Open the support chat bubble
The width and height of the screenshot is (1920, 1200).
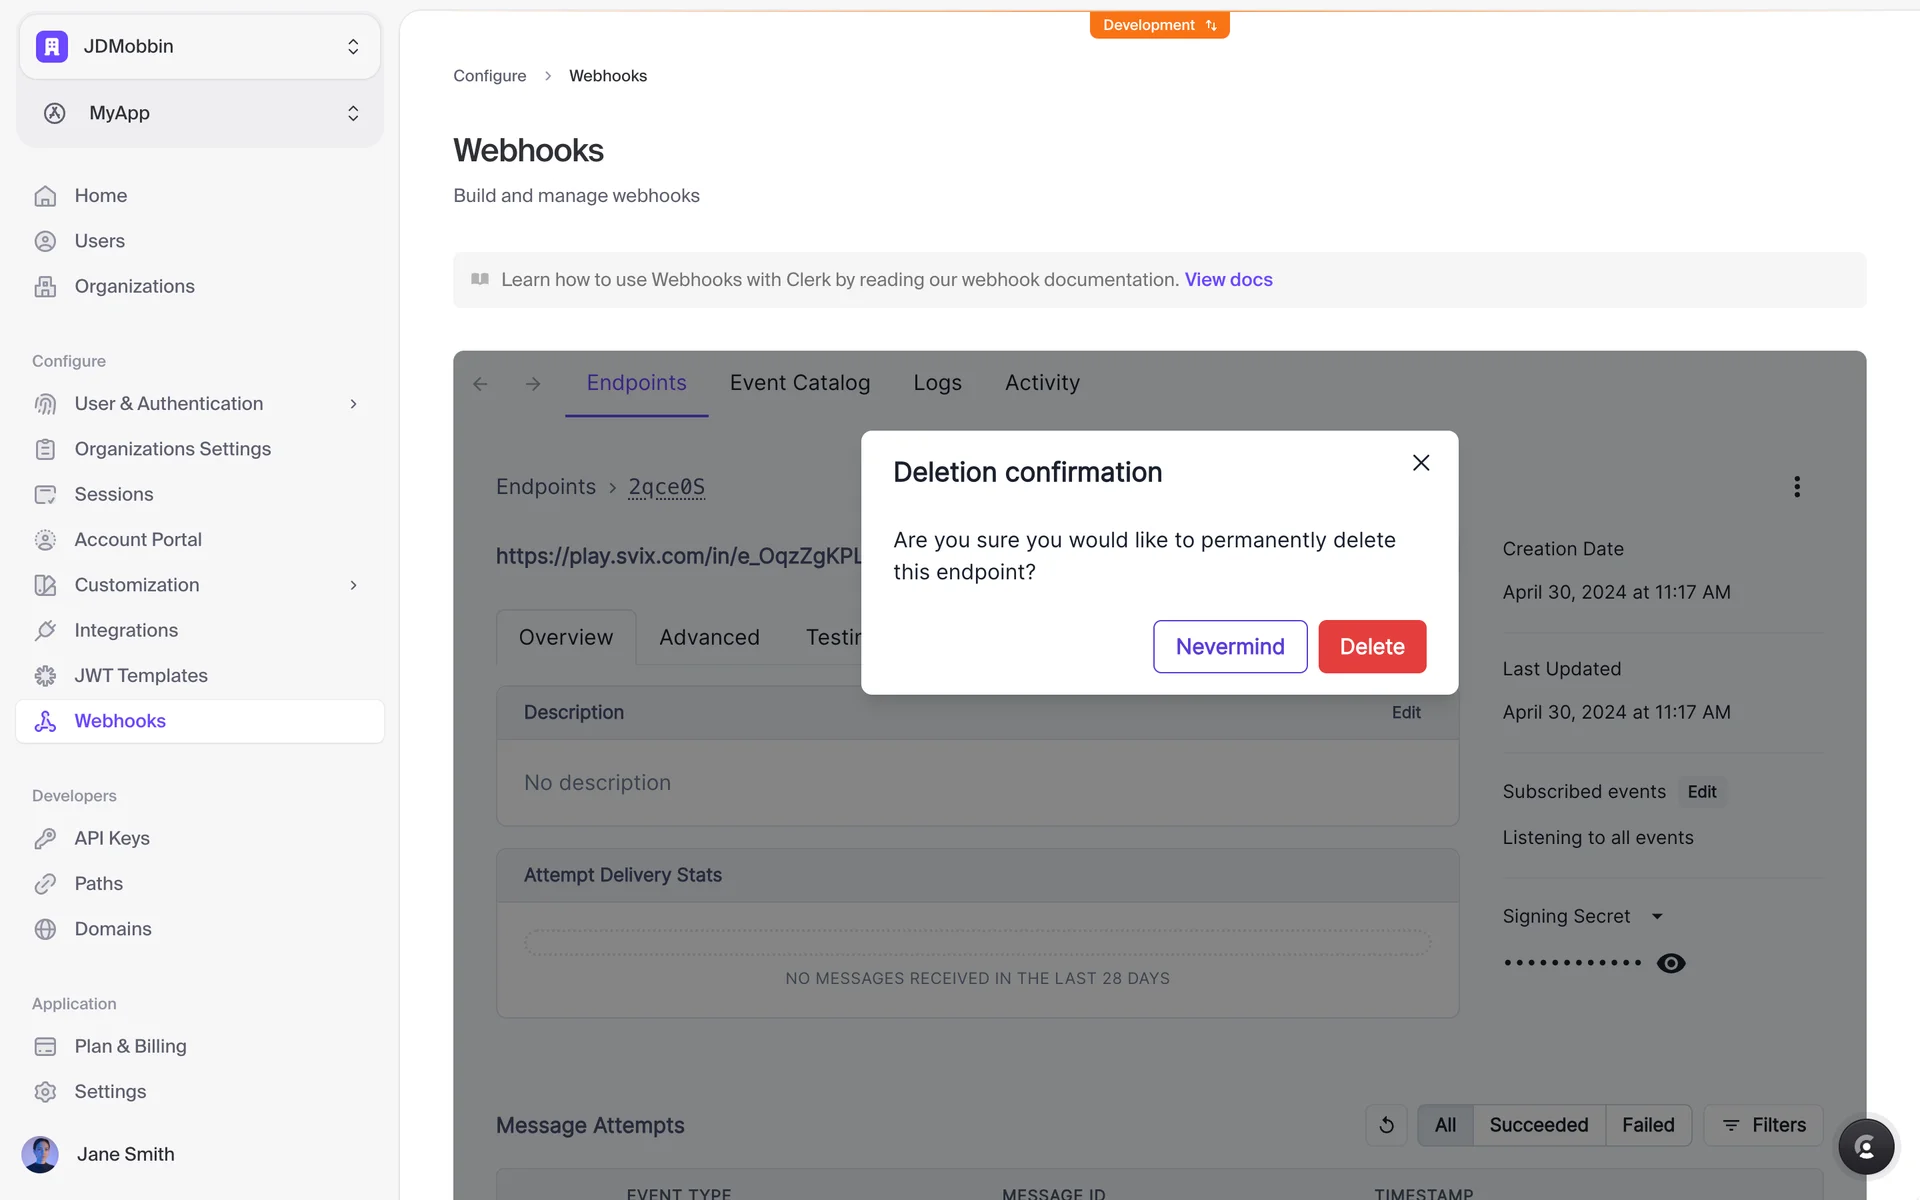click(1865, 1146)
